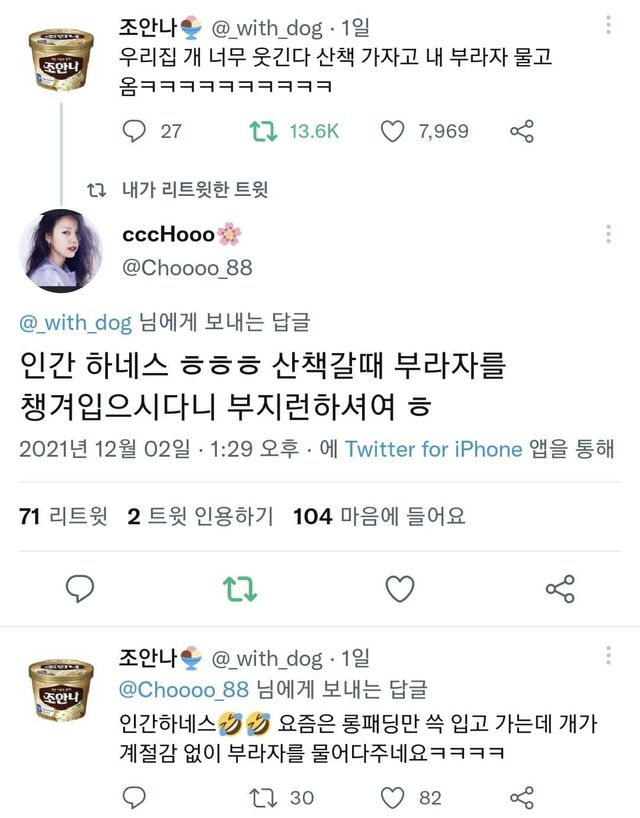Open the share icon on the top tweet

[x=522, y=129]
